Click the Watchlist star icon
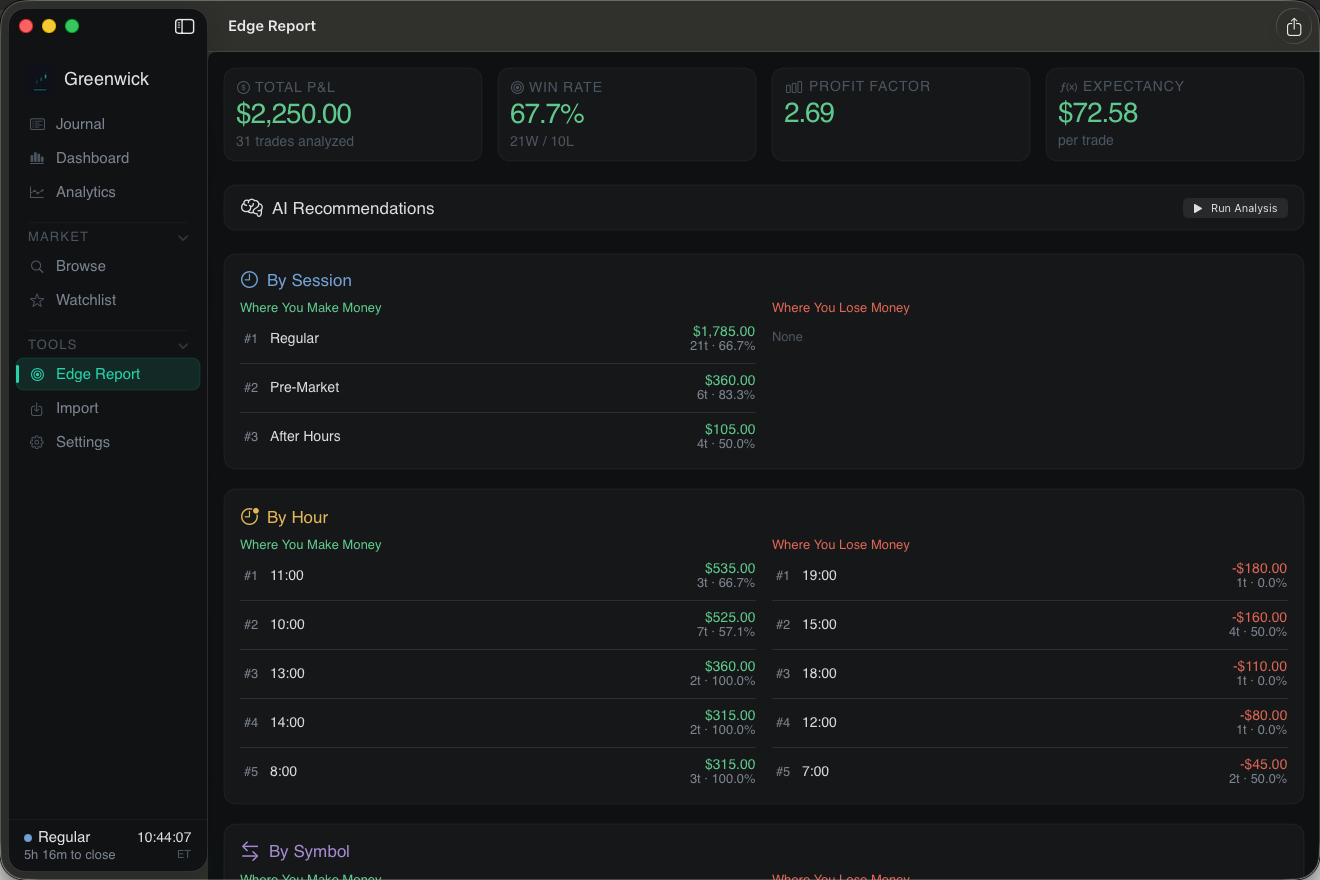1320x880 pixels. click(x=37, y=300)
